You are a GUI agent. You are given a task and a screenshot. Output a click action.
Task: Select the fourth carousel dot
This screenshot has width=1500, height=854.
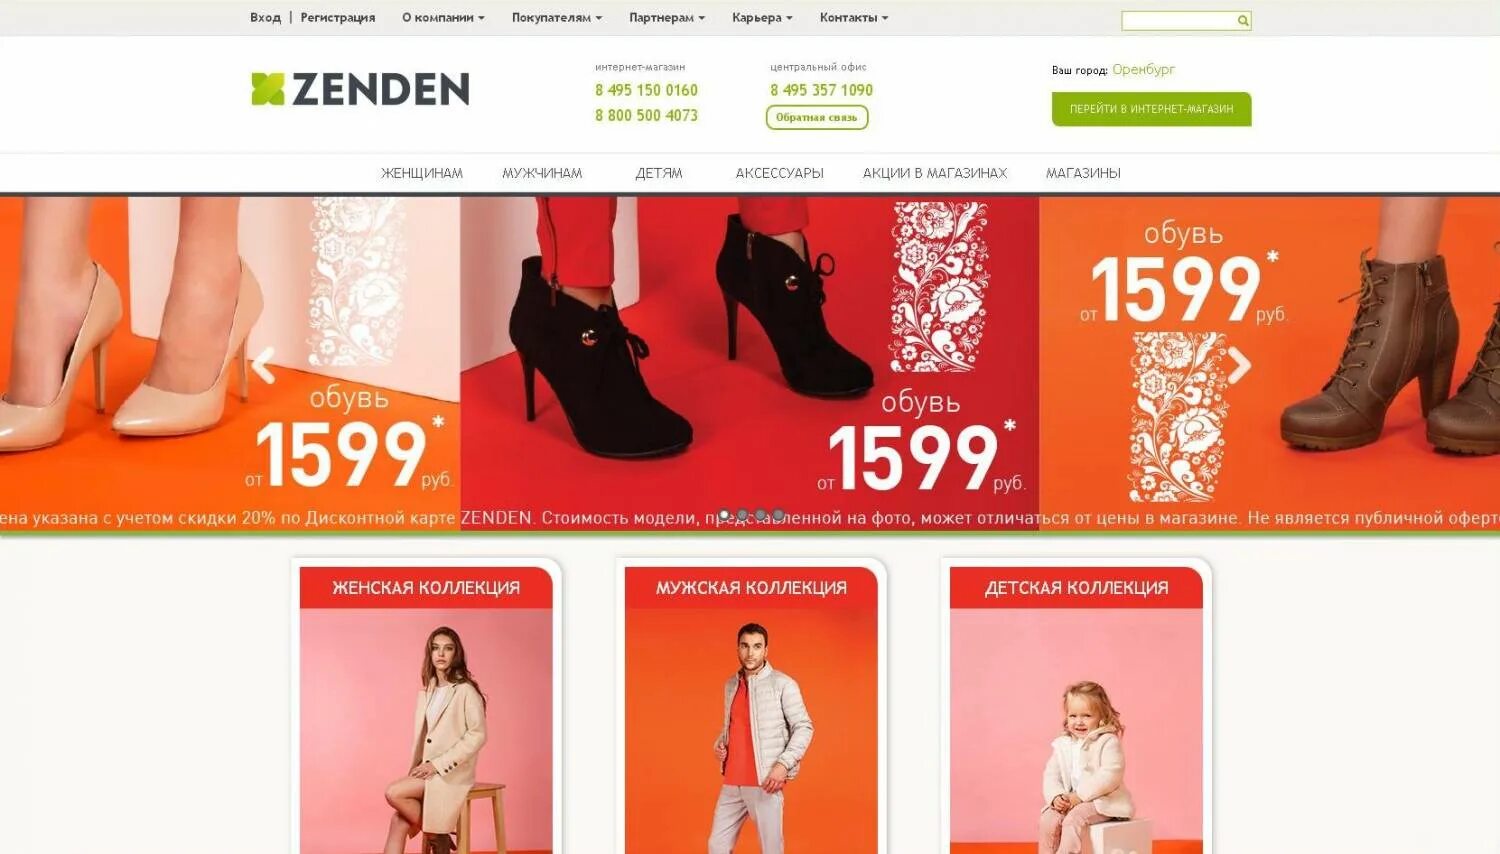[x=778, y=515]
